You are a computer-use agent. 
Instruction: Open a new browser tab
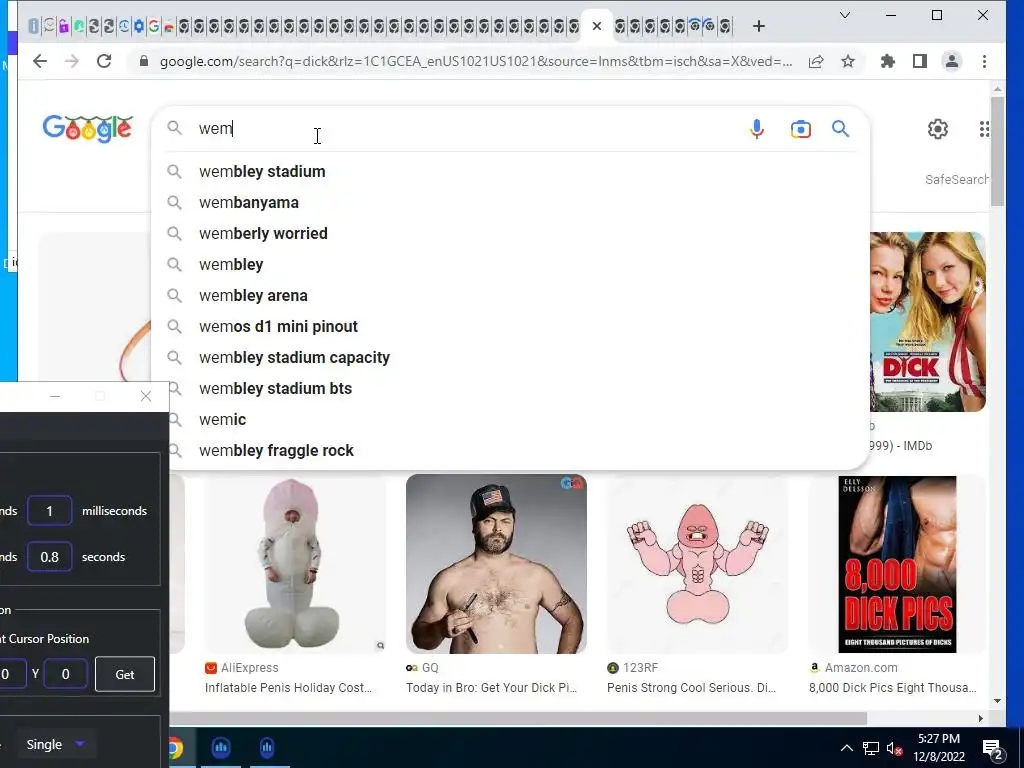click(758, 26)
